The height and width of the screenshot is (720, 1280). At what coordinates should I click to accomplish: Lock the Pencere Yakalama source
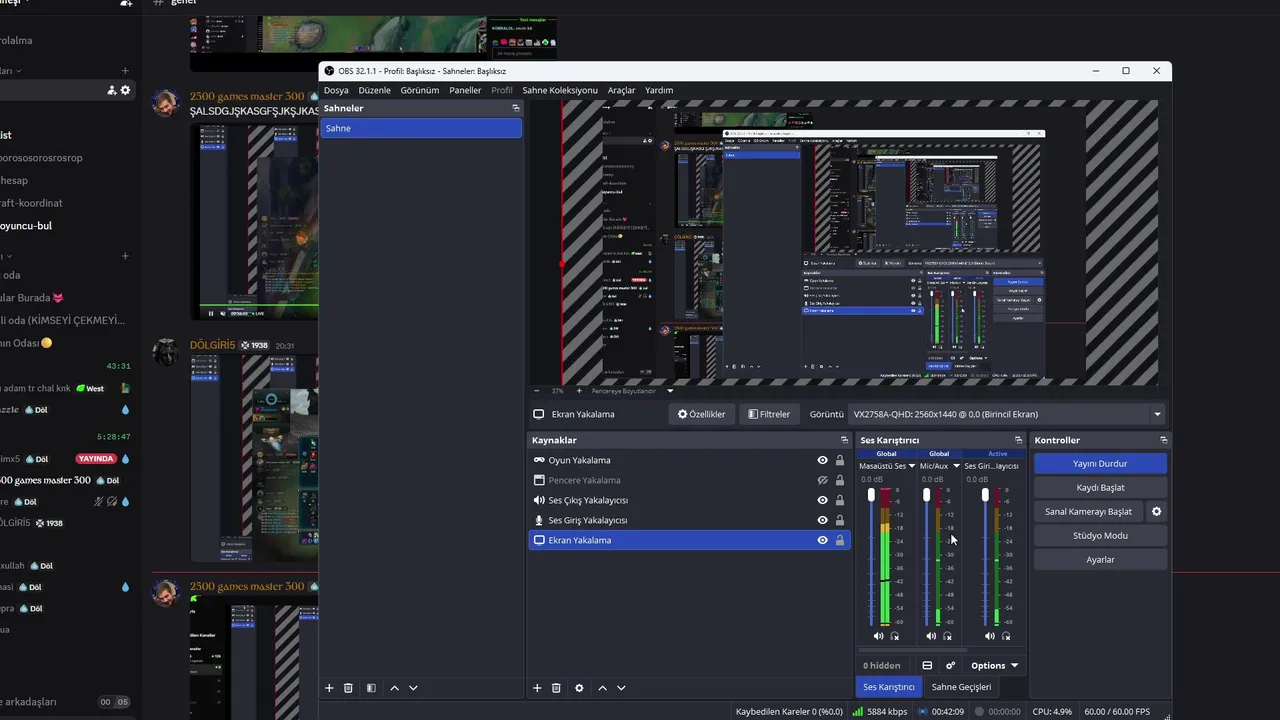840,480
